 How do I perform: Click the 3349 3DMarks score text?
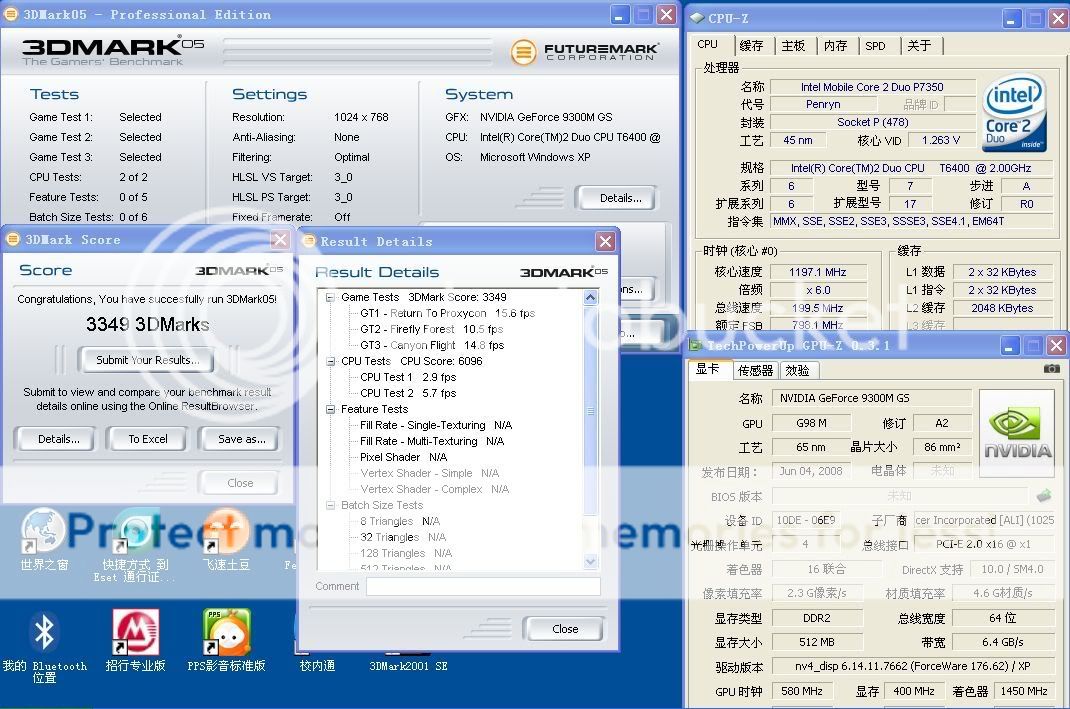coord(147,324)
